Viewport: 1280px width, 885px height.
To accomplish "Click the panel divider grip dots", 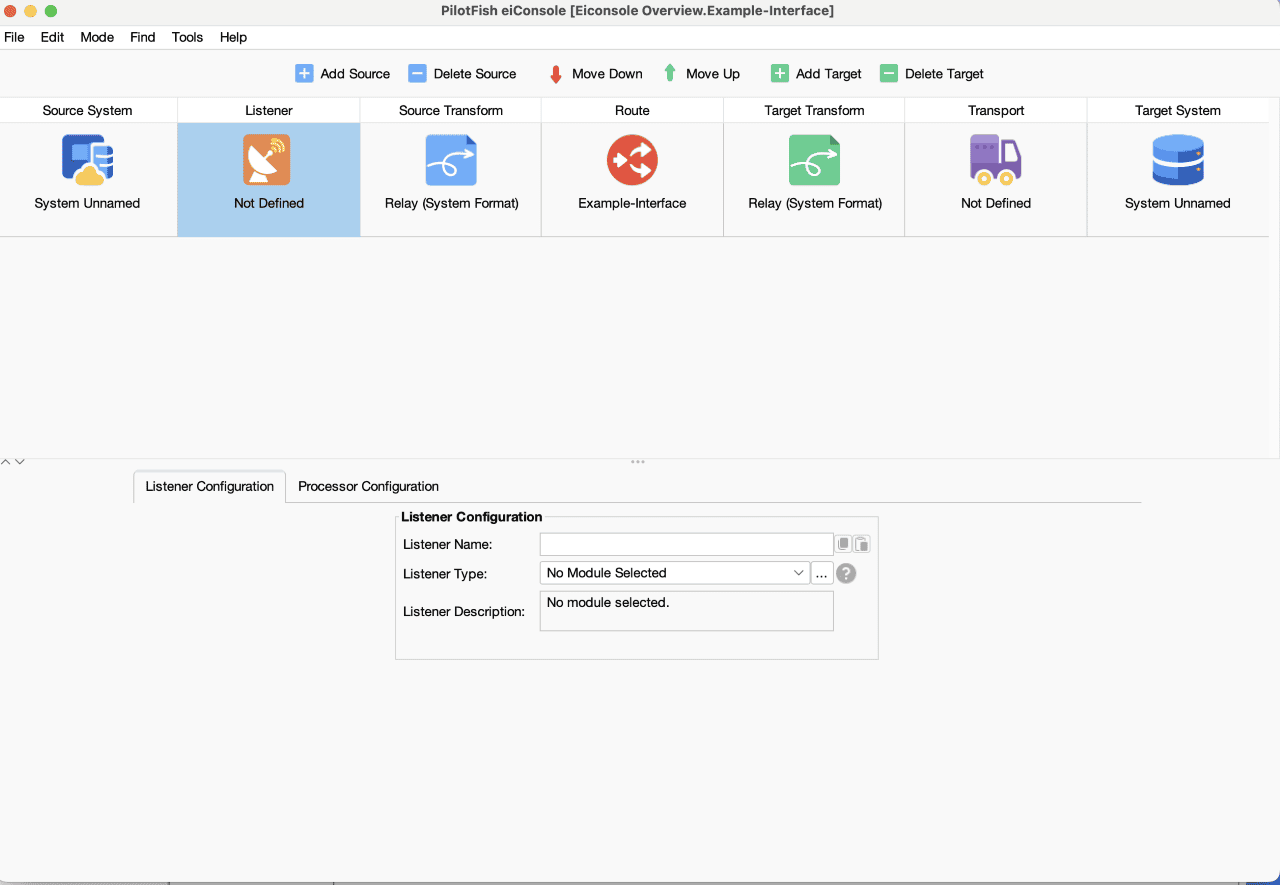I will [638, 462].
